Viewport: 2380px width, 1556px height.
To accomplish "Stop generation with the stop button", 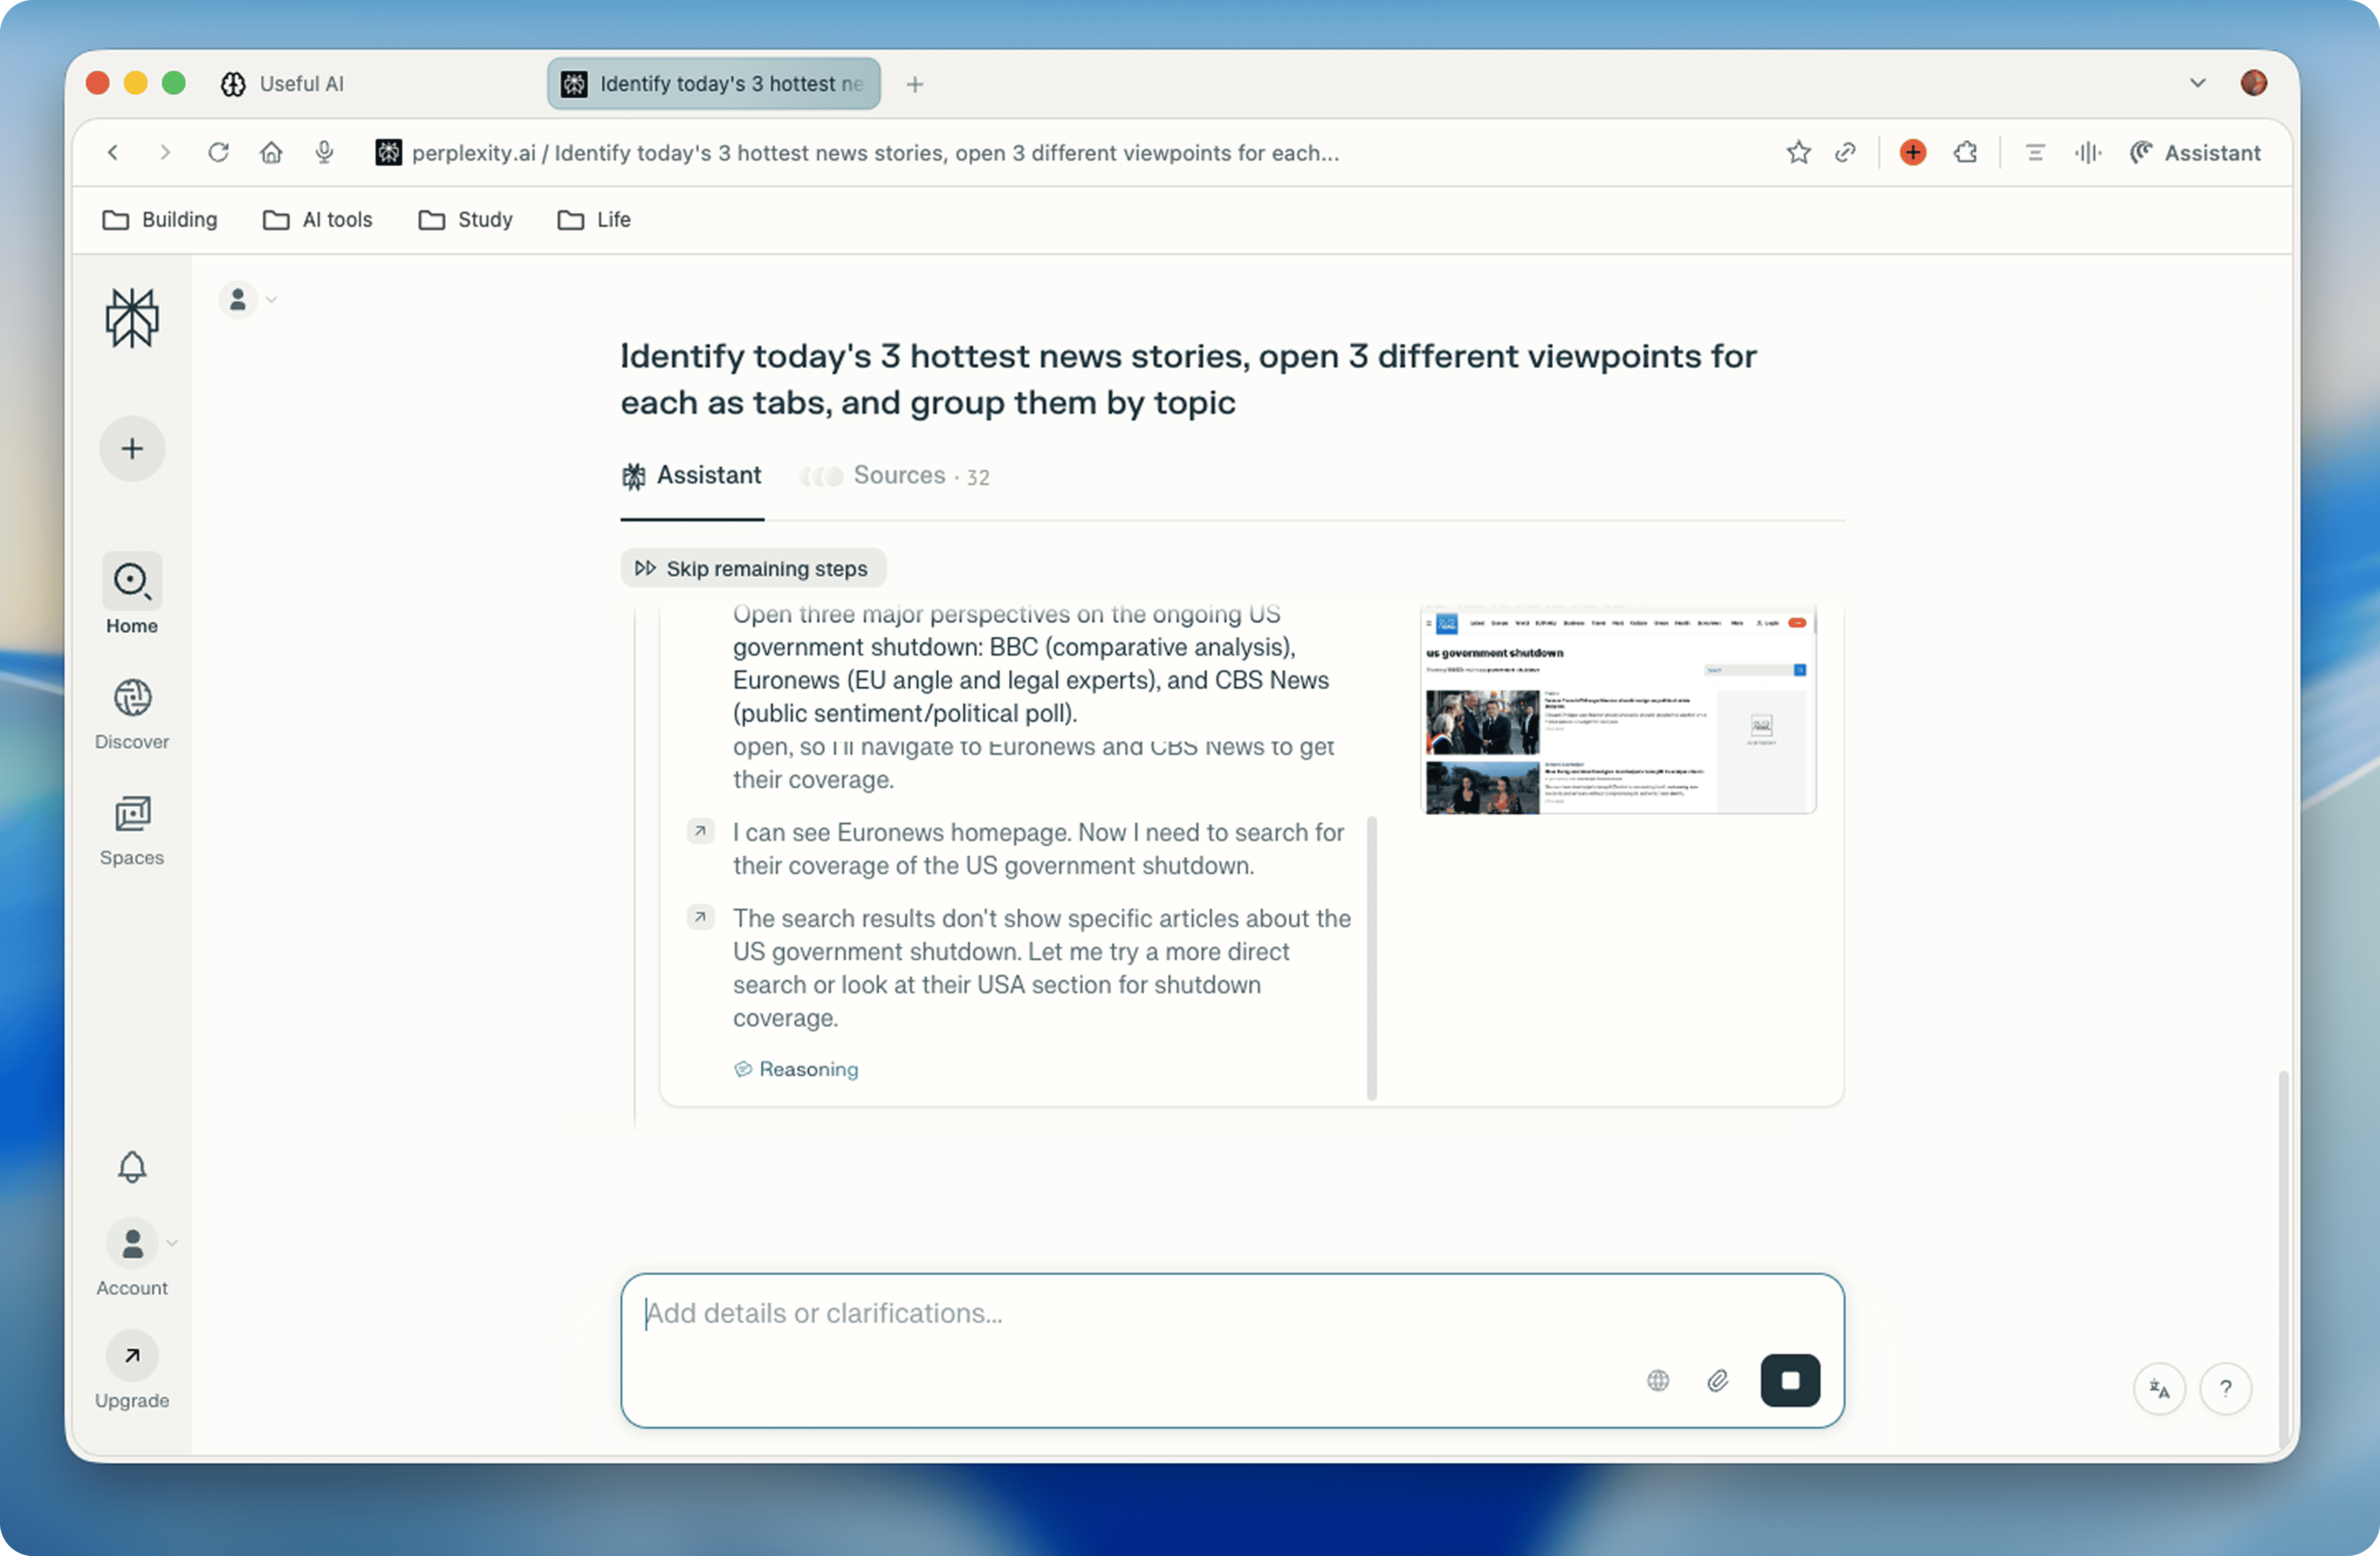I will pyautogui.click(x=1790, y=1380).
